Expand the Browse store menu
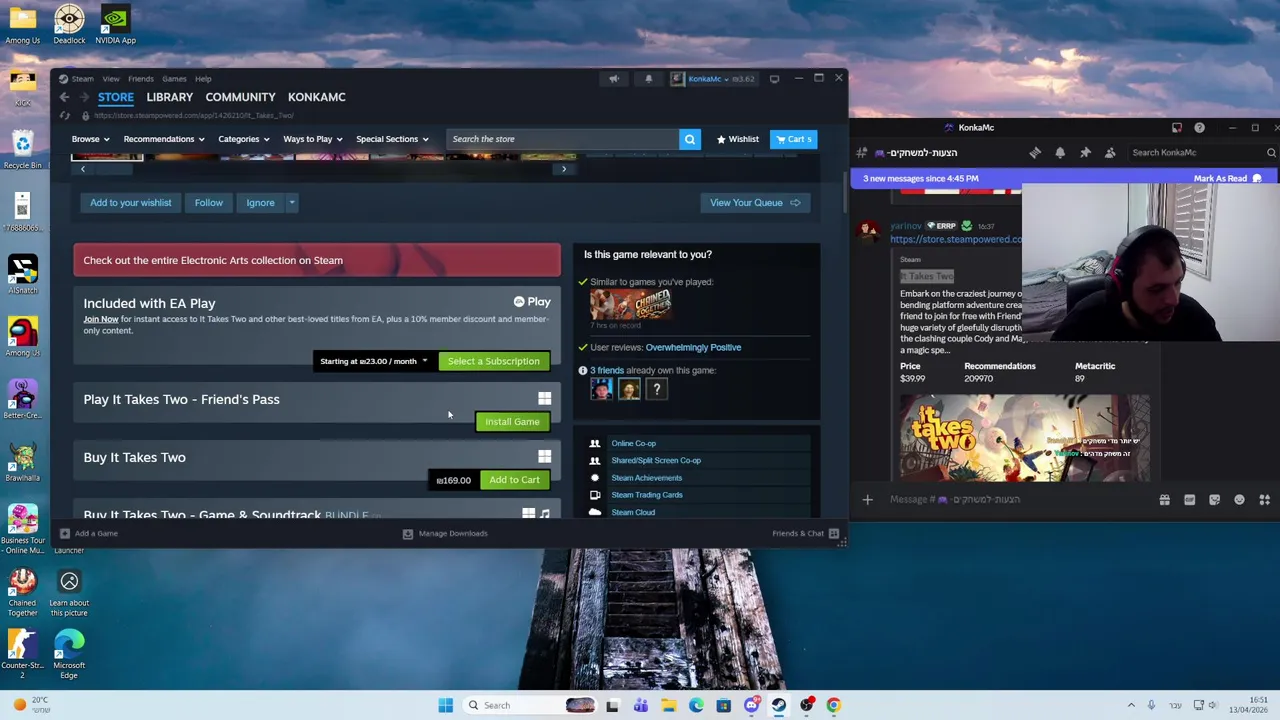The image size is (1280, 720). 90,139
